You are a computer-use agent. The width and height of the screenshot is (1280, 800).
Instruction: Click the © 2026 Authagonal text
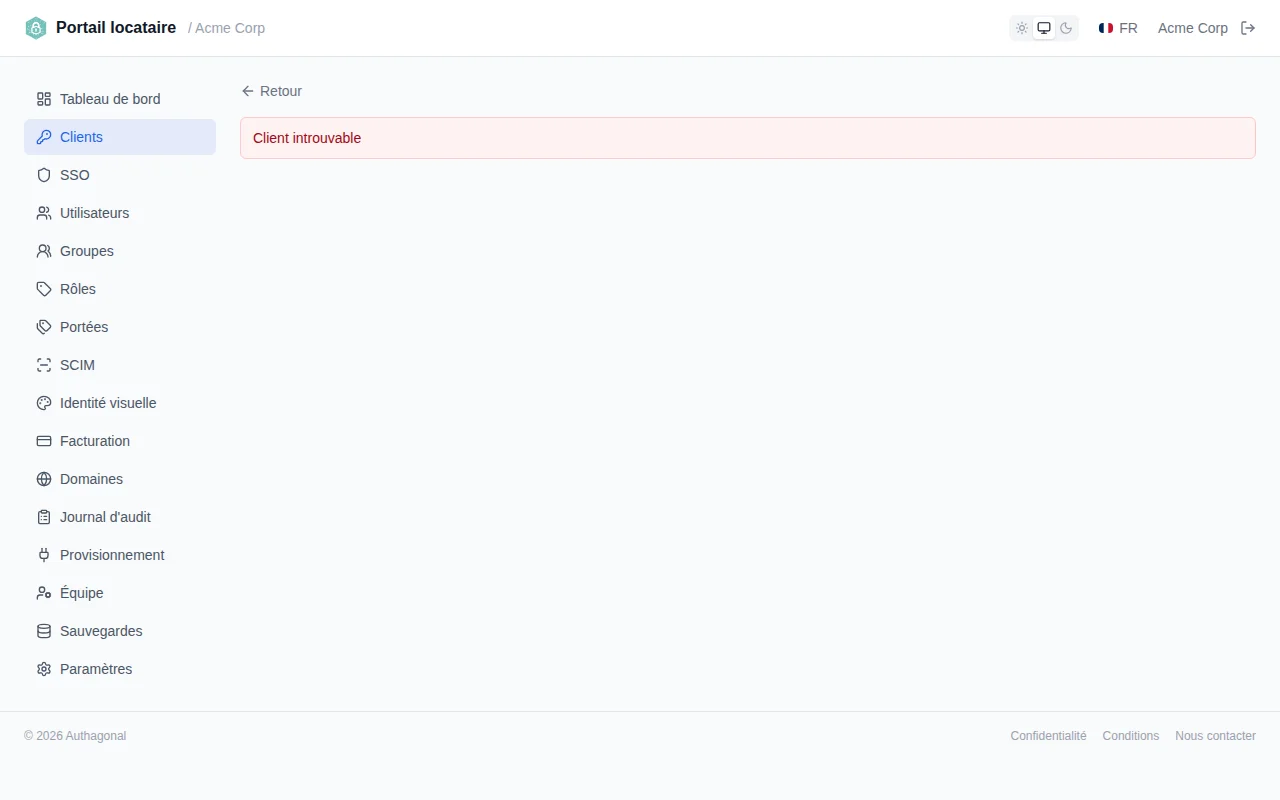[x=75, y=736]
